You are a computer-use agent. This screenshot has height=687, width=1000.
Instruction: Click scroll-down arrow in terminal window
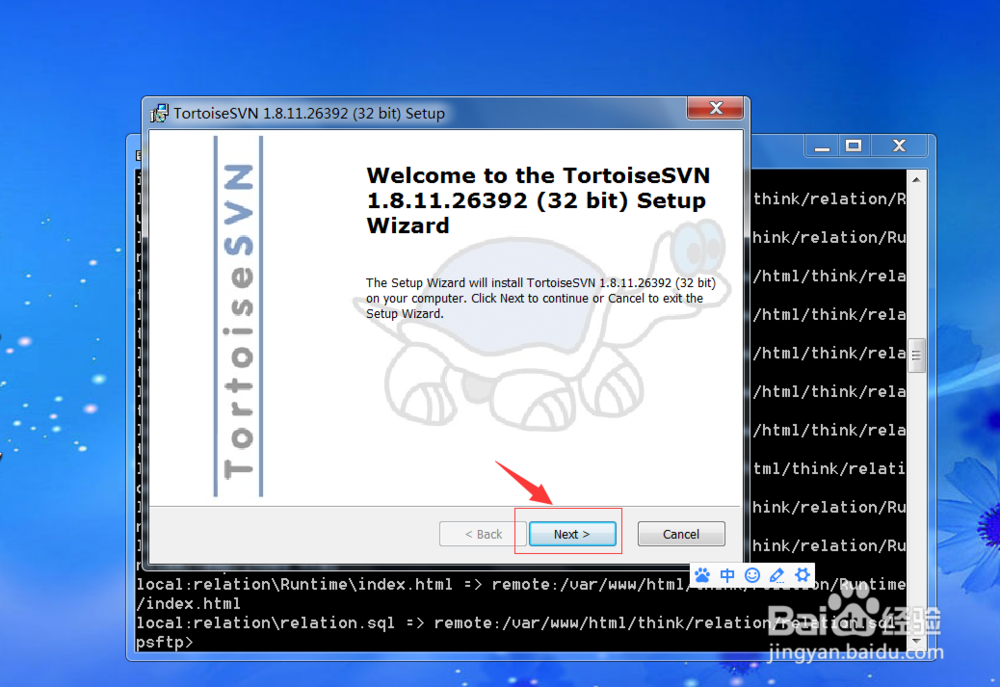click(916, 641)
